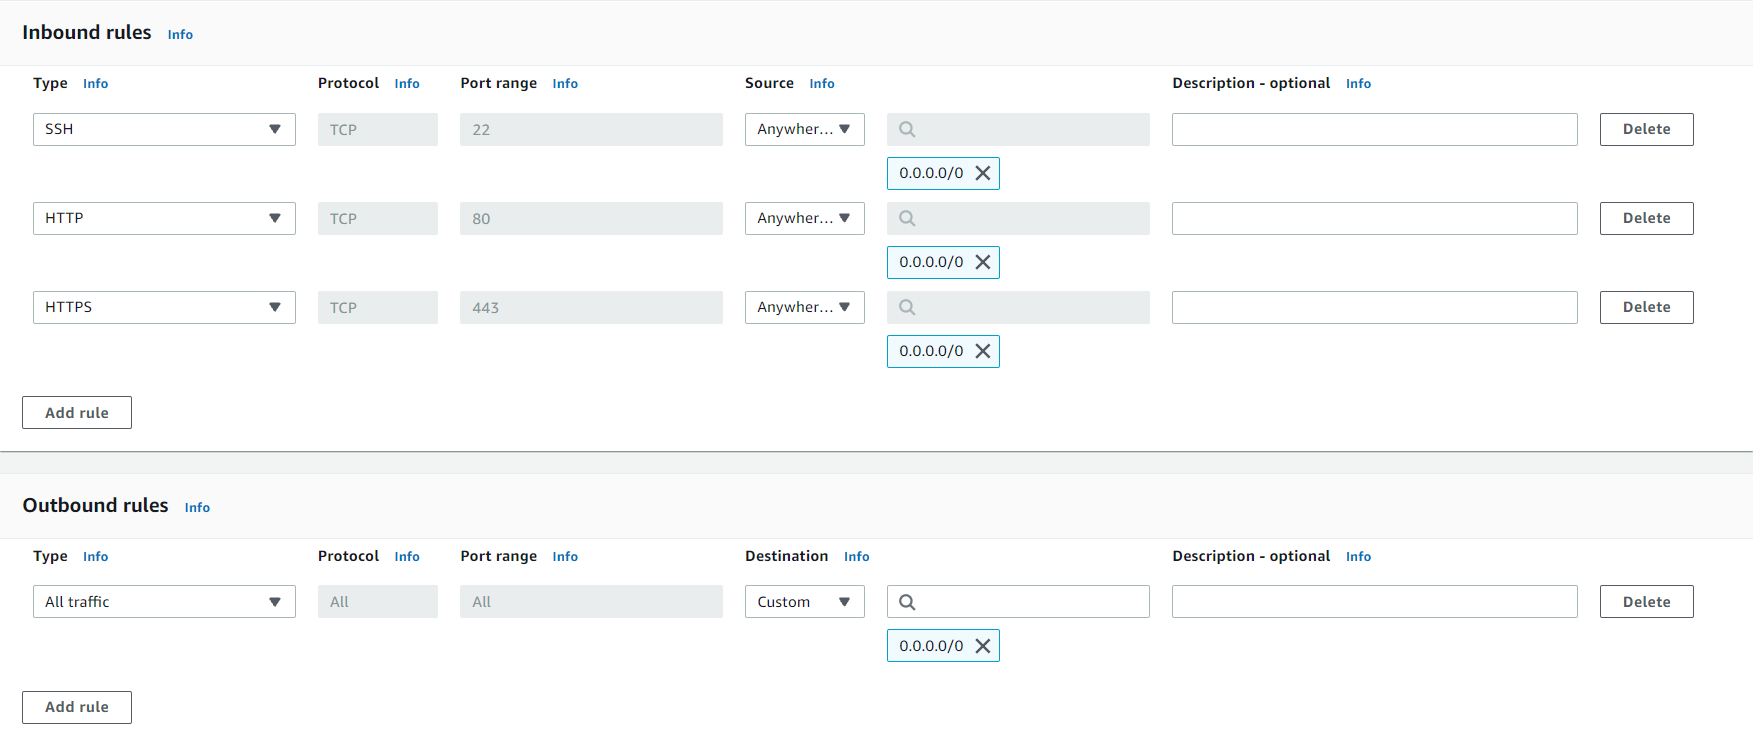Image resolution: width=1753 pixels, height=745 pixels.
Task: Click the port range field showing 80
Action: [x=591, y=218]
